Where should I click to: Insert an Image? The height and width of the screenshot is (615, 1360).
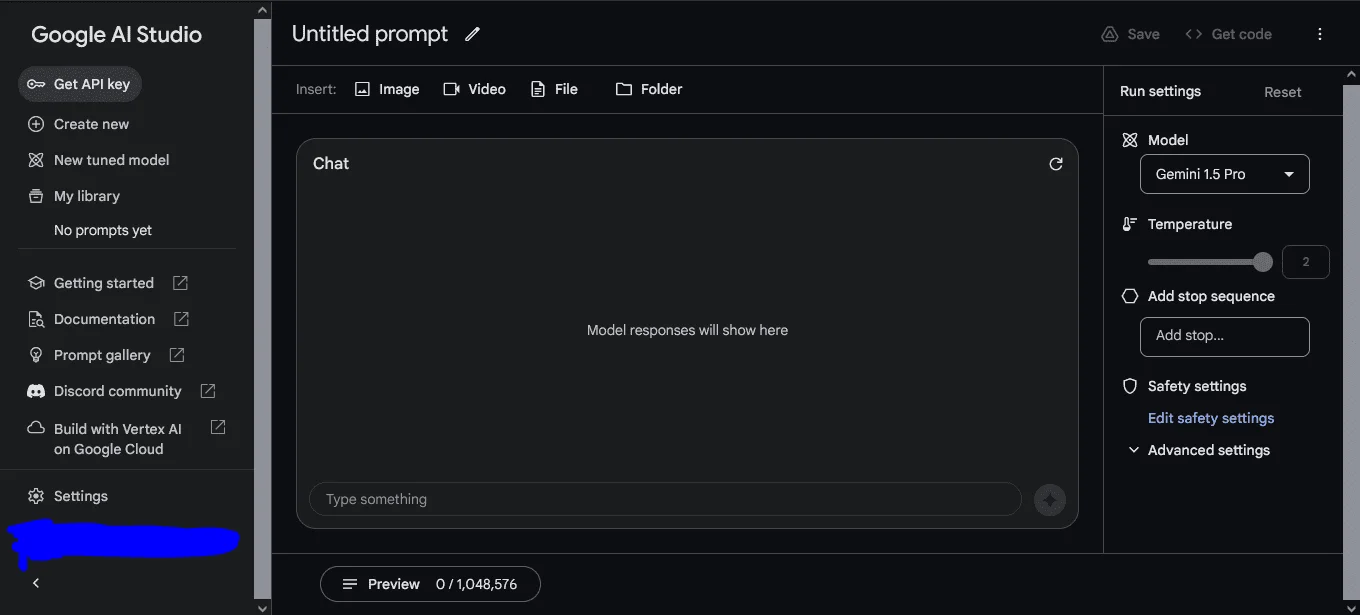click(x=387, y=89)
